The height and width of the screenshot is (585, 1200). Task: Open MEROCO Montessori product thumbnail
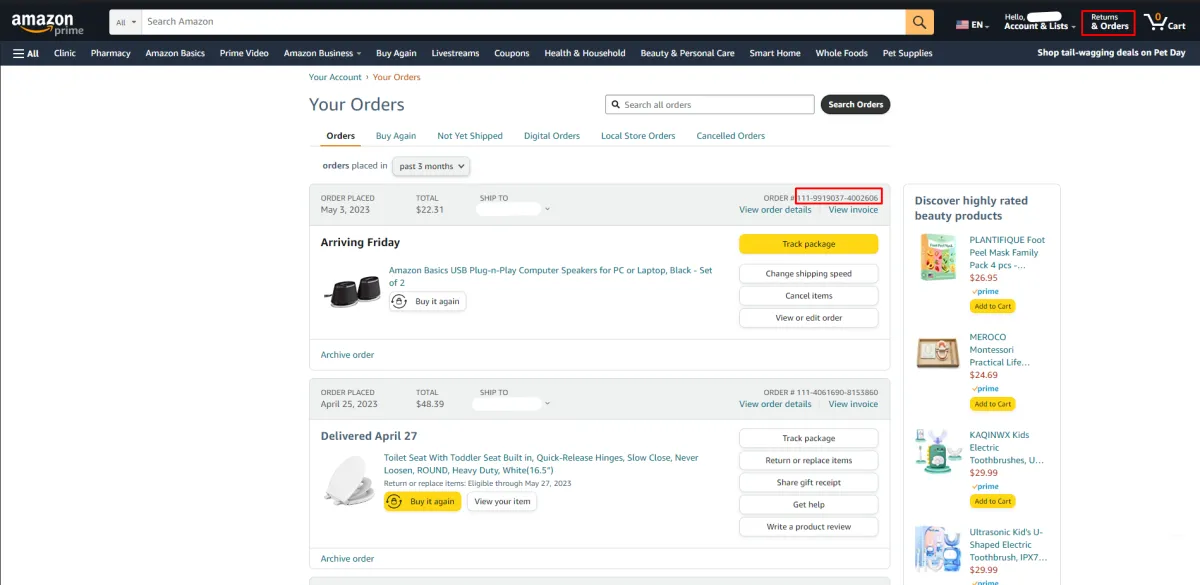[x=938, y=353]
